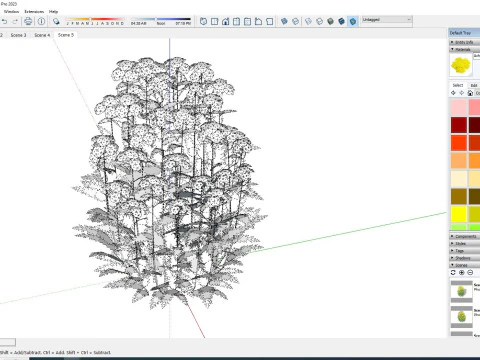Screen dimensions: 480x360
Task: Switch to the Front view (house icon)
Action: 225,22
